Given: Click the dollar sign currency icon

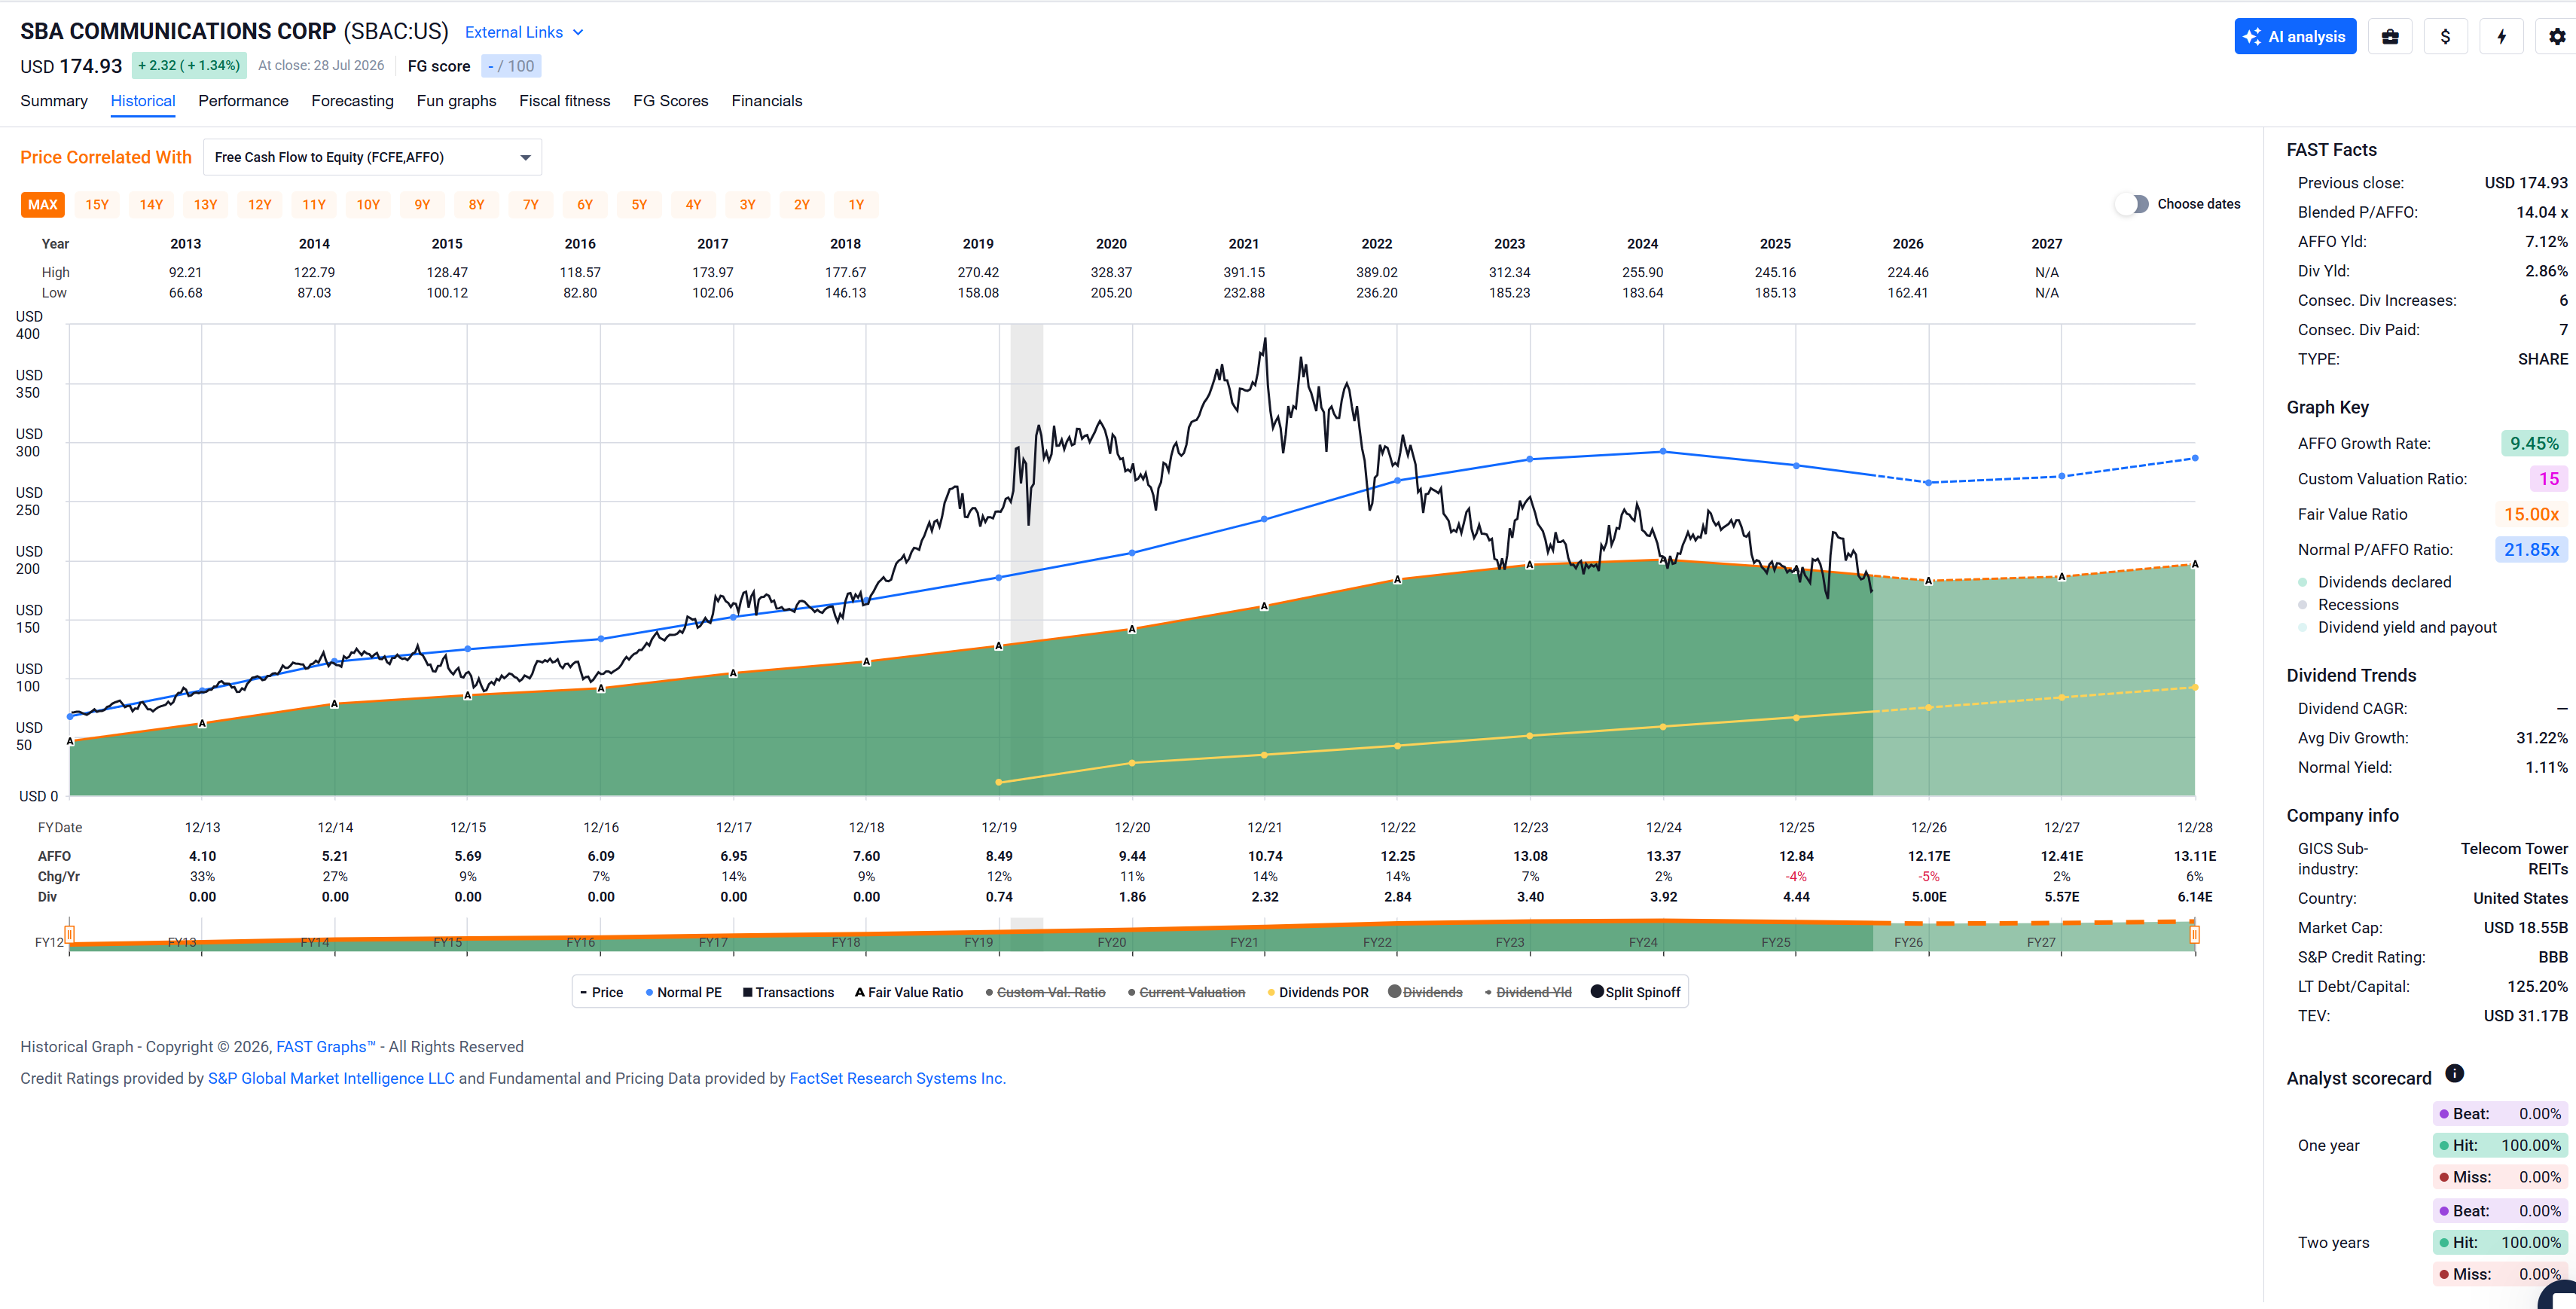Looking at the screenshot, I should (x=2445, y=36).
